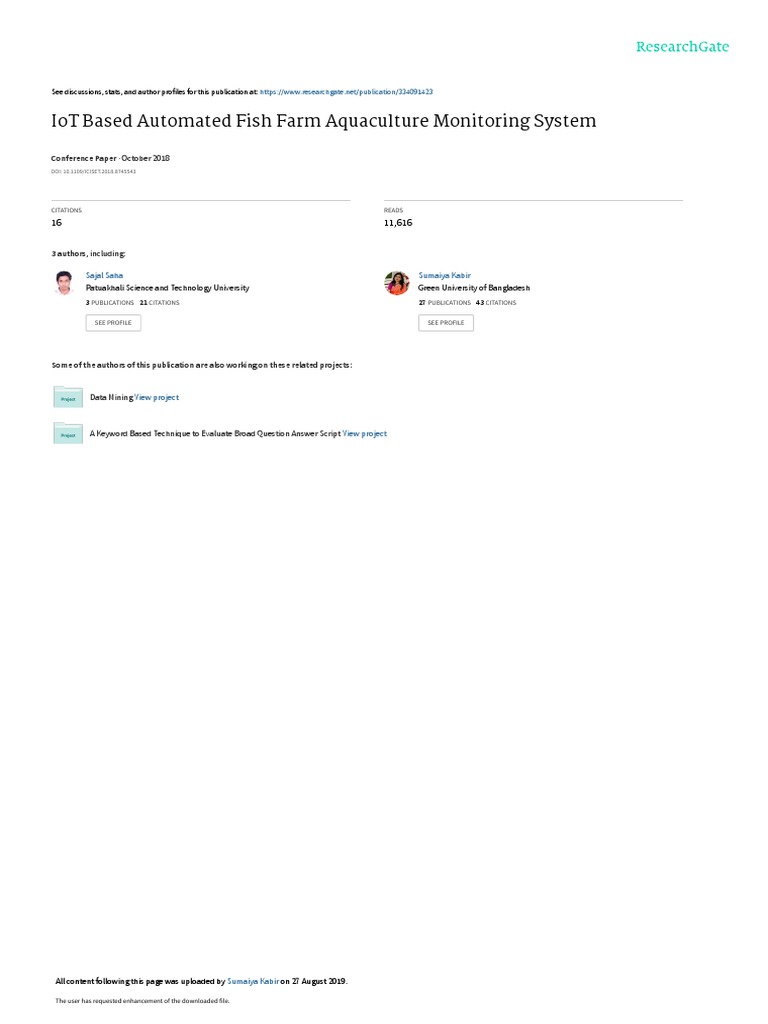Image resolution: width=768 pixels, height=1024 pixels.
Task: Open View project link for Data Mining
Action: 157,397
